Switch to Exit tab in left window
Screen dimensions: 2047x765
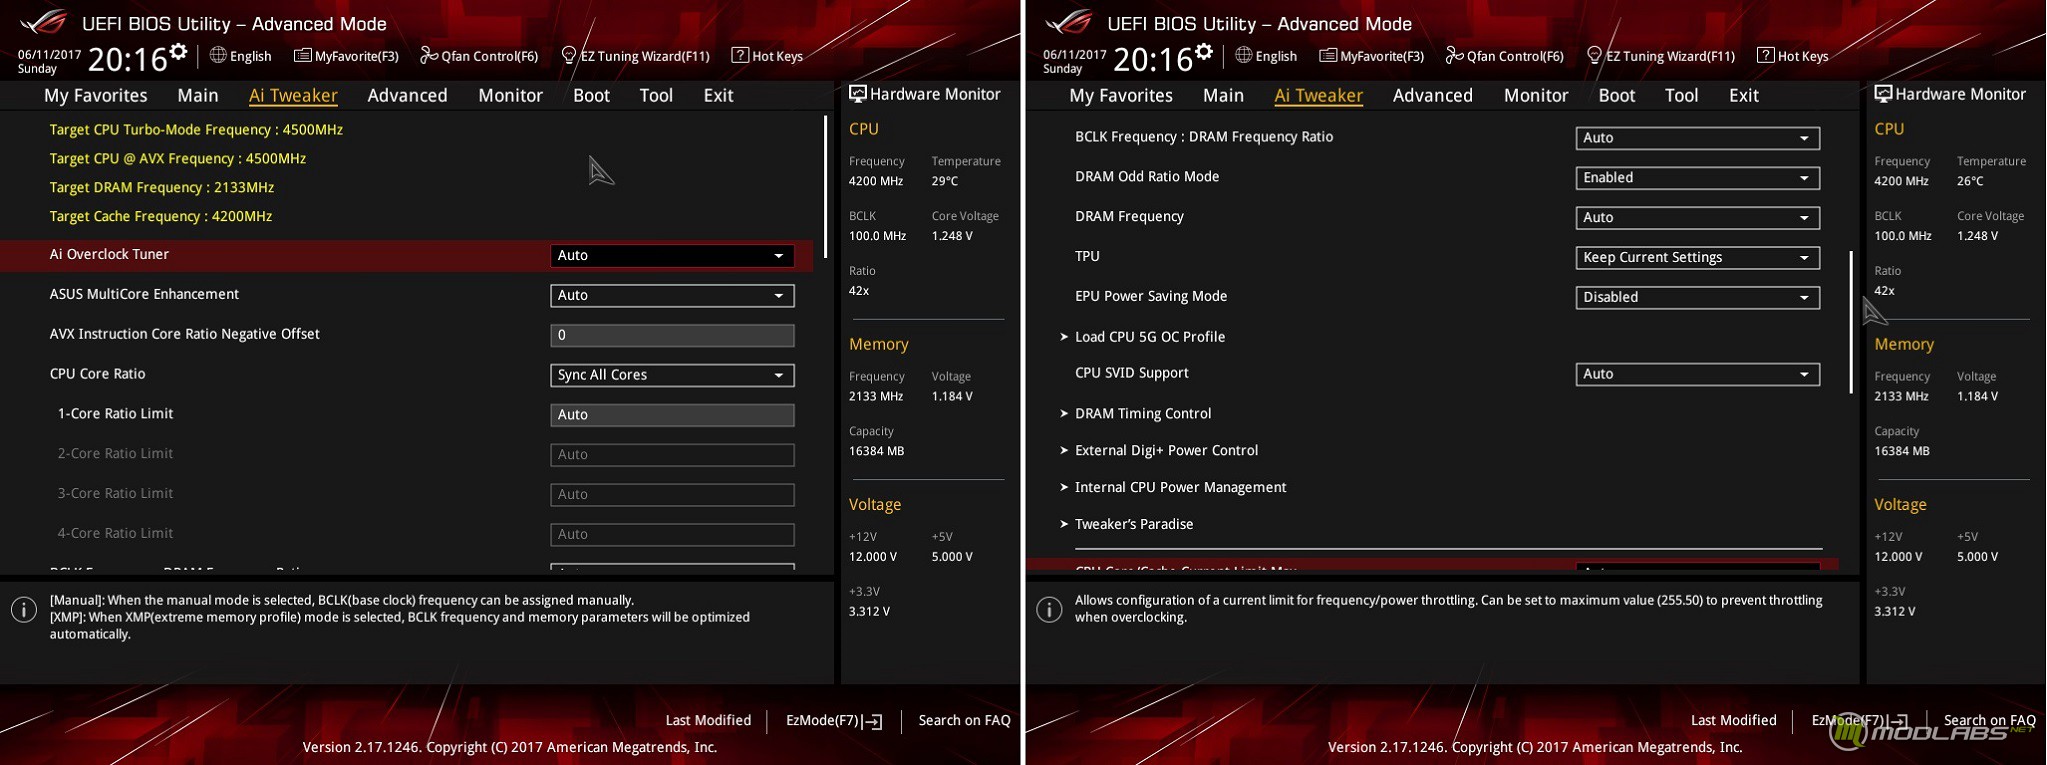[718, 95]
